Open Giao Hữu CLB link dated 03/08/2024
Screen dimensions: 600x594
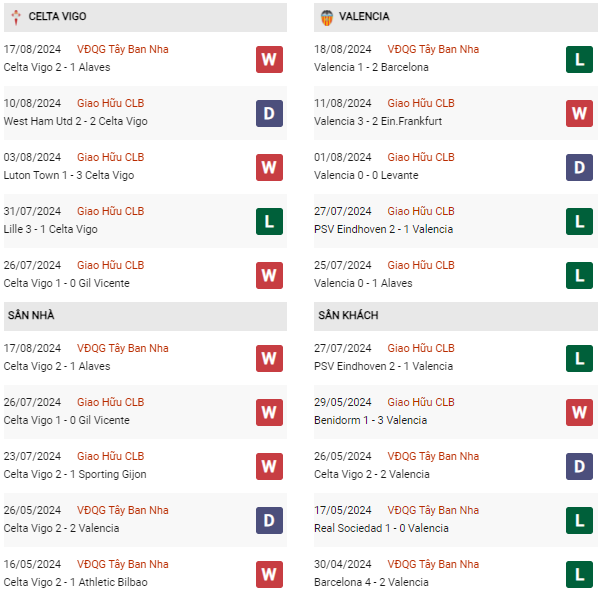pyautogui.click(x=110, y=157)
